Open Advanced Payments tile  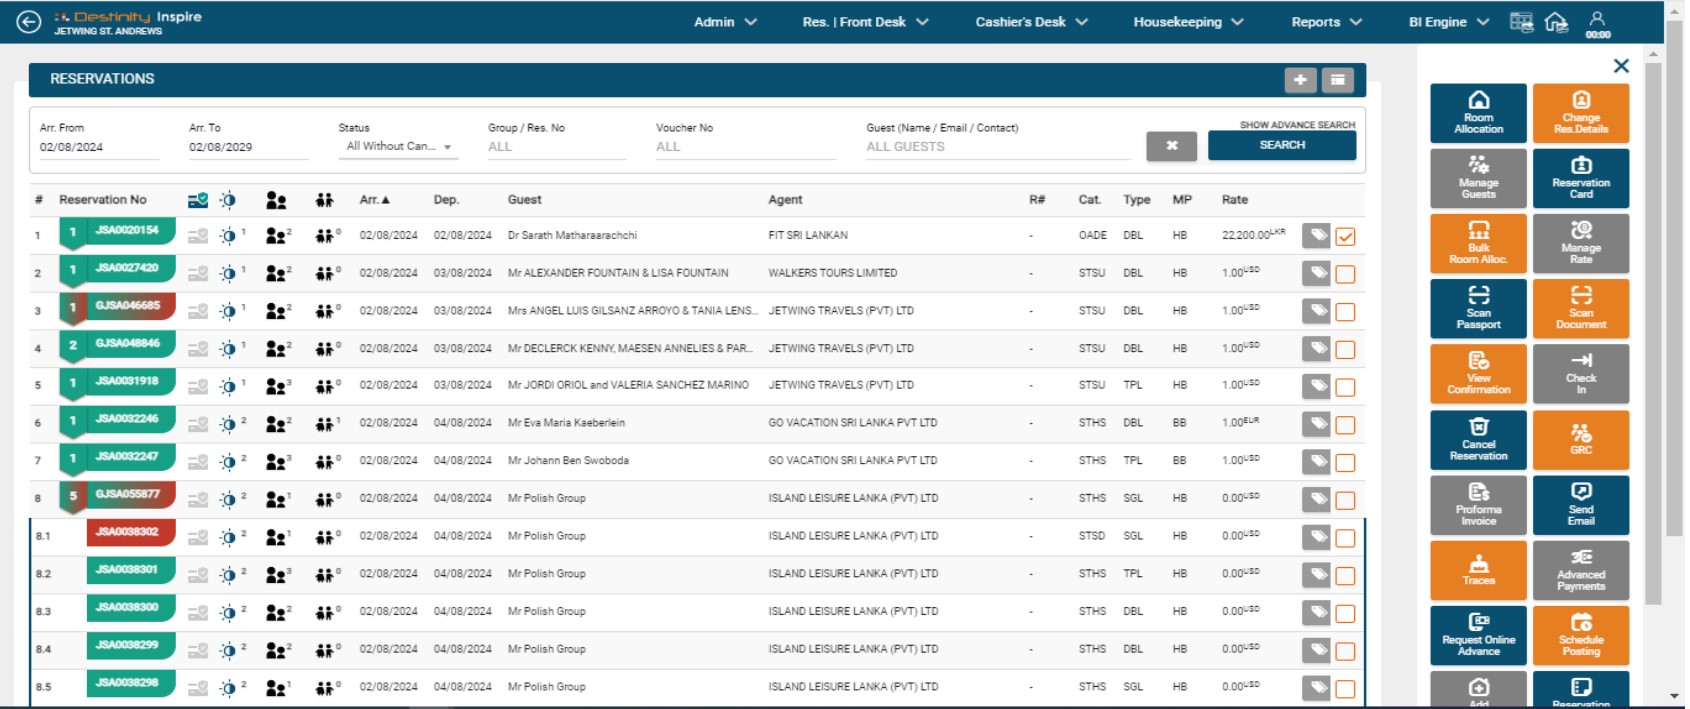[1581, 570]
